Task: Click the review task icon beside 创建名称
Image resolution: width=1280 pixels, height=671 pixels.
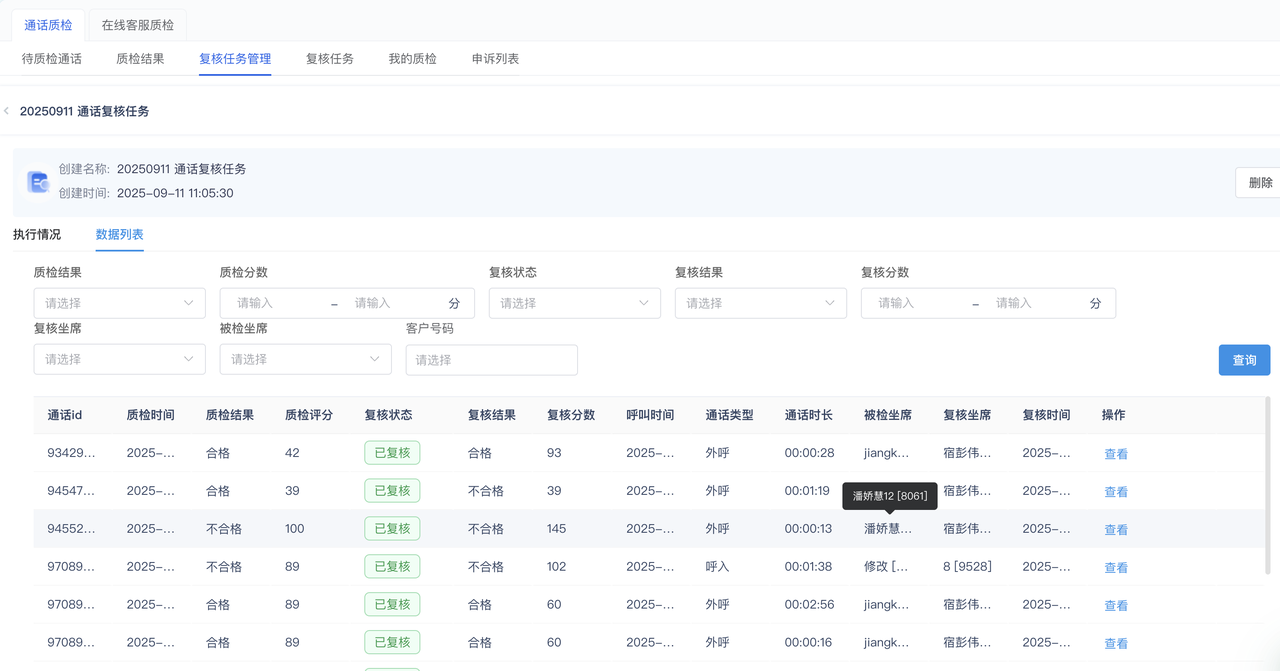Action: 38,182
